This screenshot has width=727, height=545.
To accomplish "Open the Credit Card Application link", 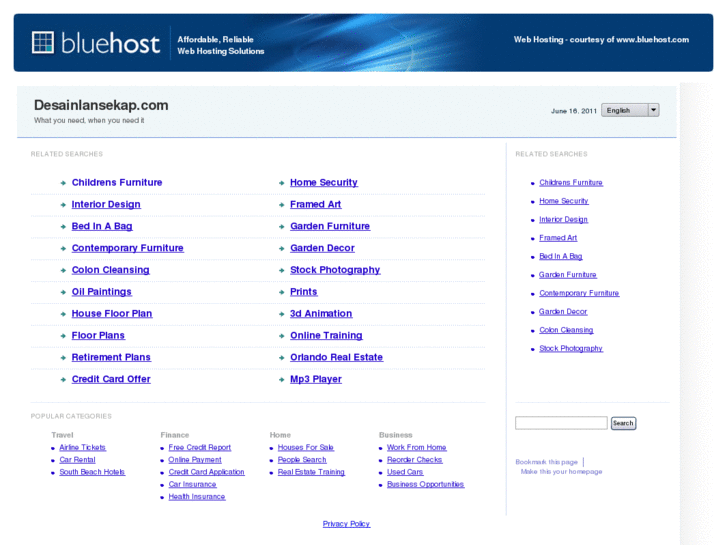I will point(206,472).
